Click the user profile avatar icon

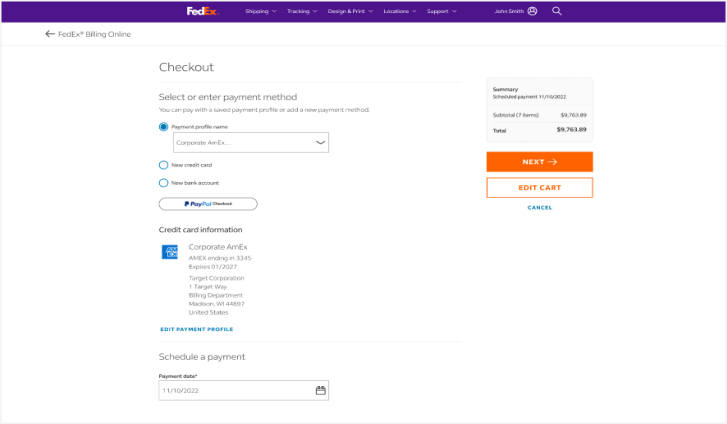click(532, 11)
